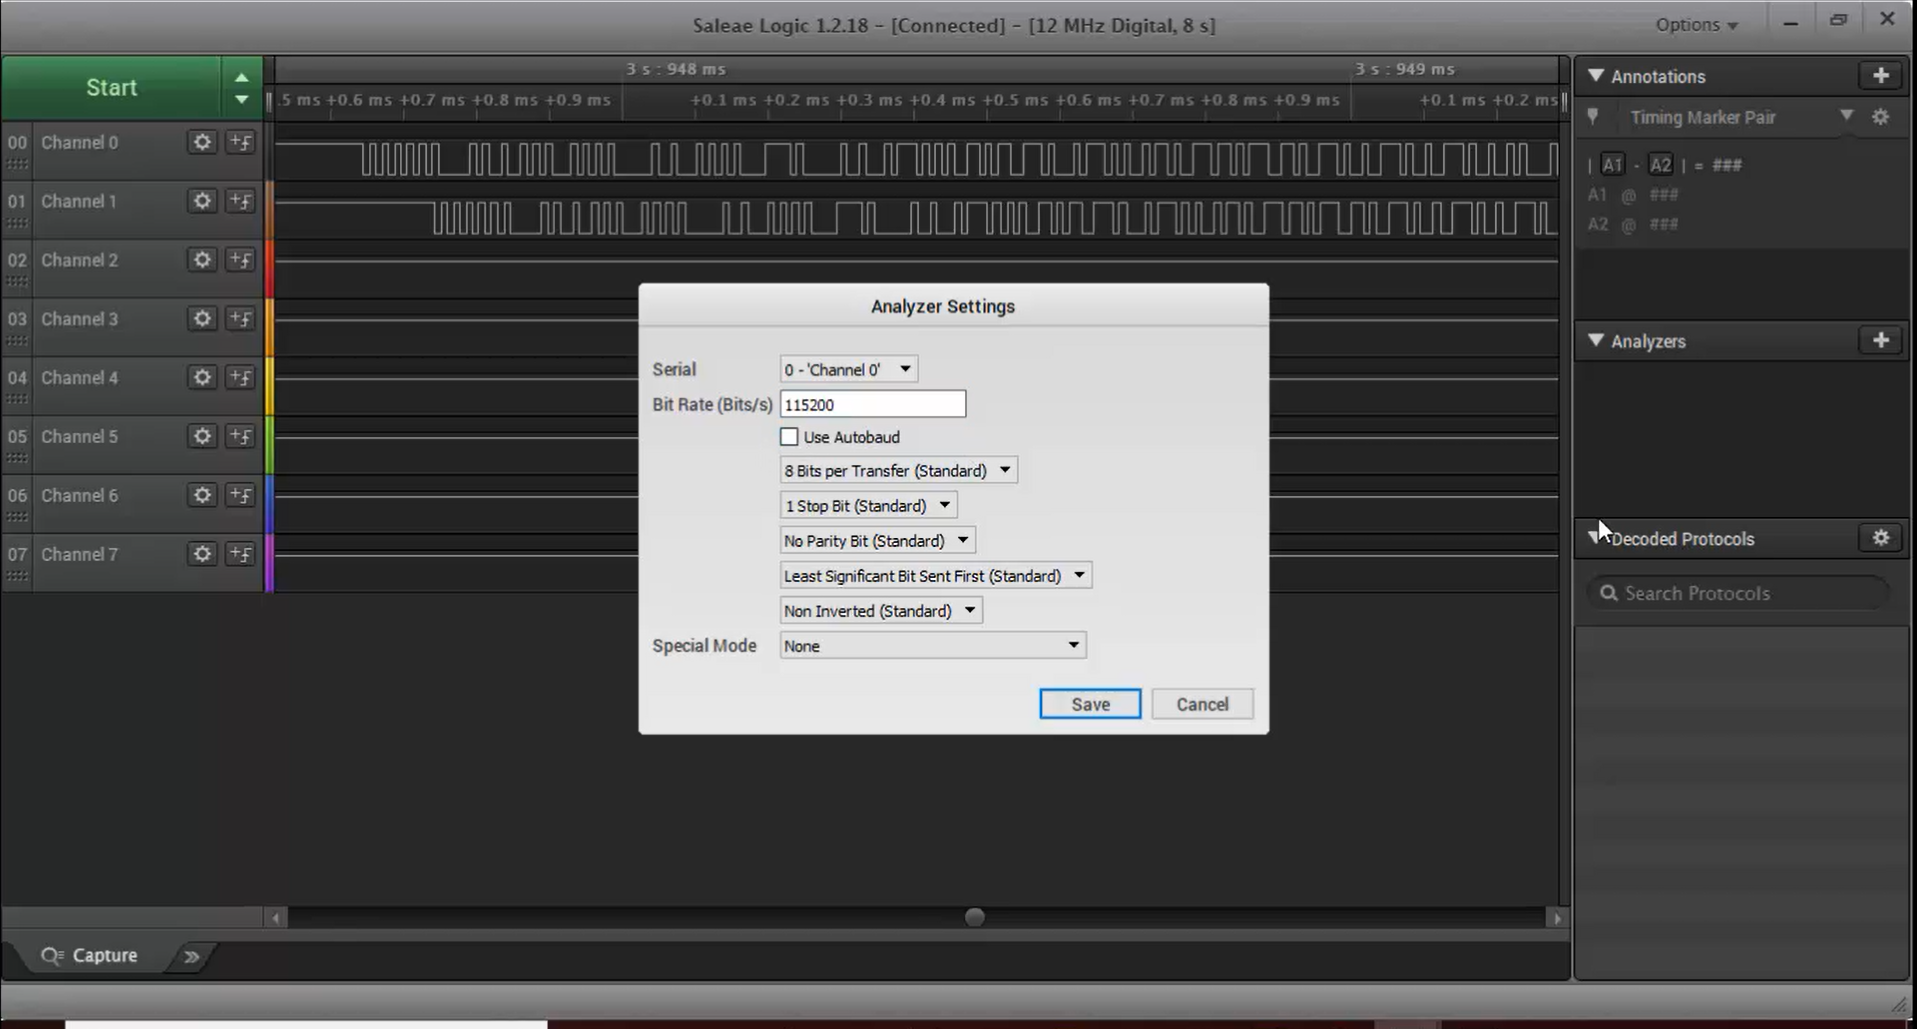The height and width of the screenshot is (1029, 1917).
Task: Open Channel 6 settings gear
Action: click(202, 495)
